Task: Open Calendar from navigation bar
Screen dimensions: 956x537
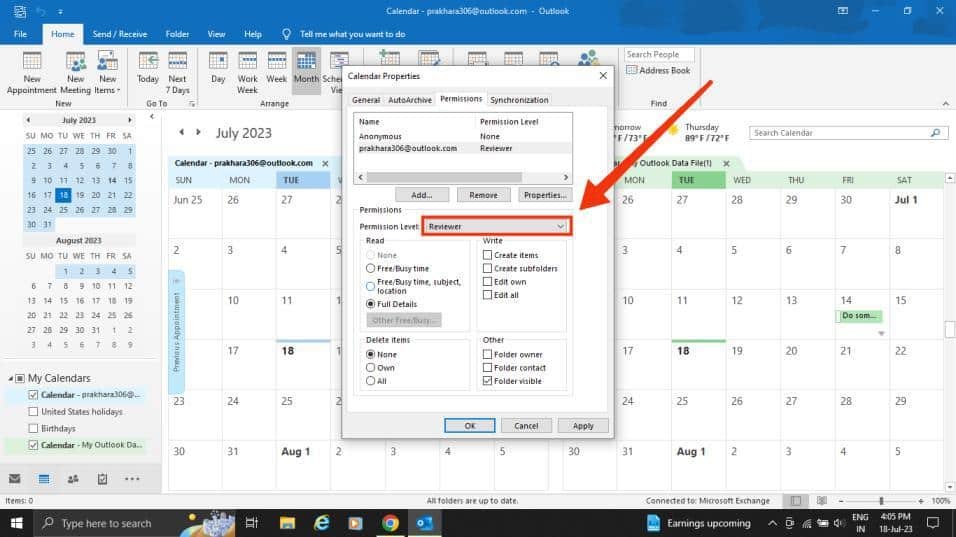Action: (44, 479)
